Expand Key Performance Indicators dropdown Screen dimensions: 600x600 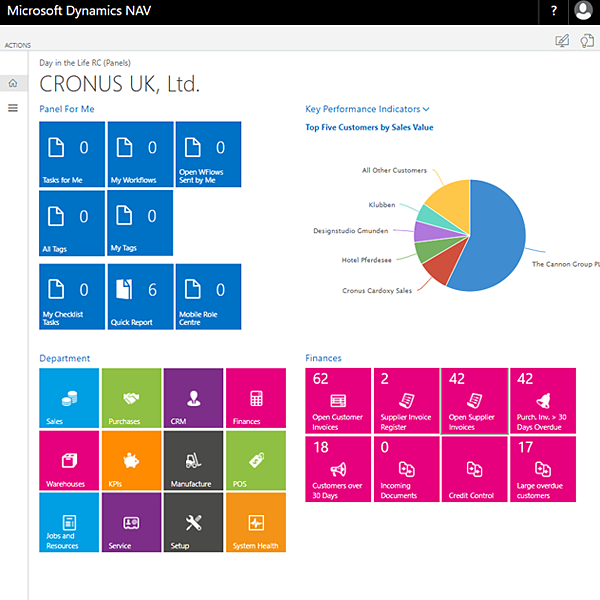pos(367,109)
